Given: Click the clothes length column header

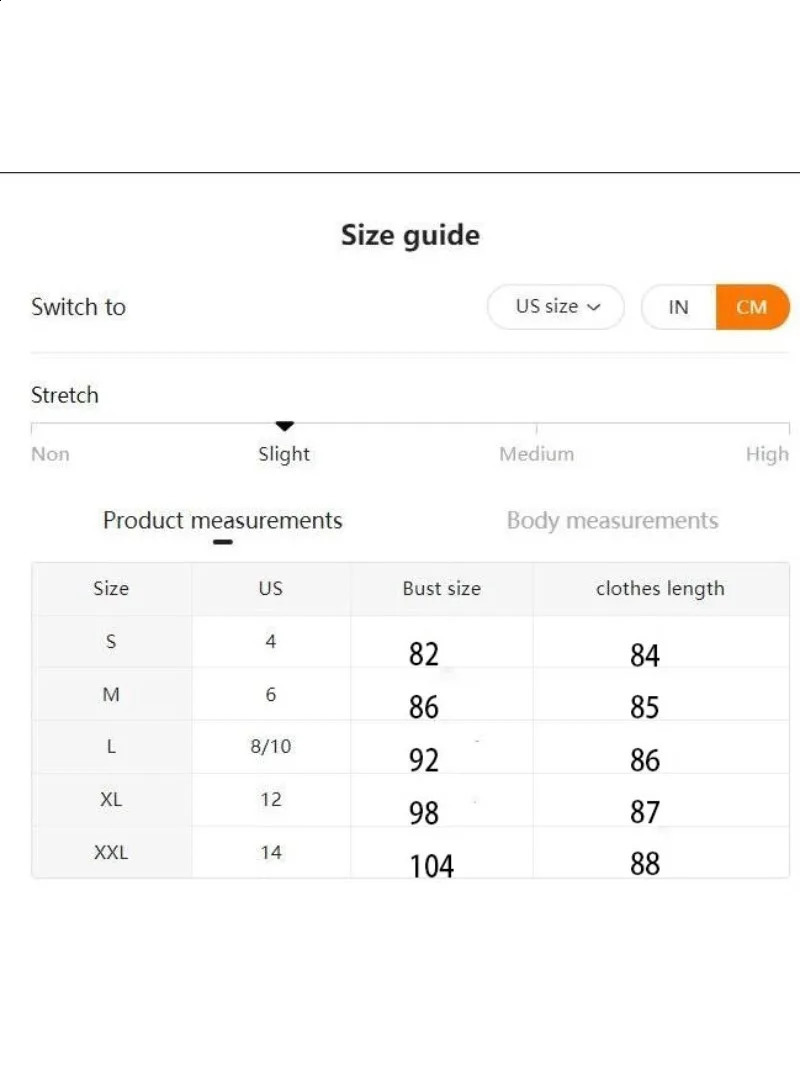Looking at the screenshot, I should [660, 589].
